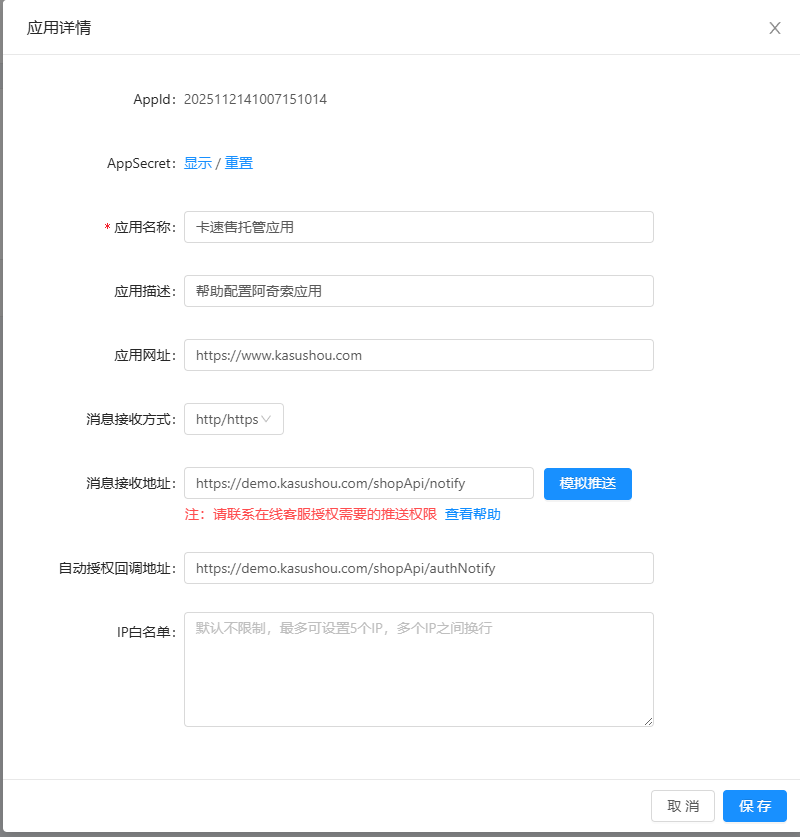Click the 重置 link for AppSecret
This screenshot has height=837, width=800.
[238, 163]
